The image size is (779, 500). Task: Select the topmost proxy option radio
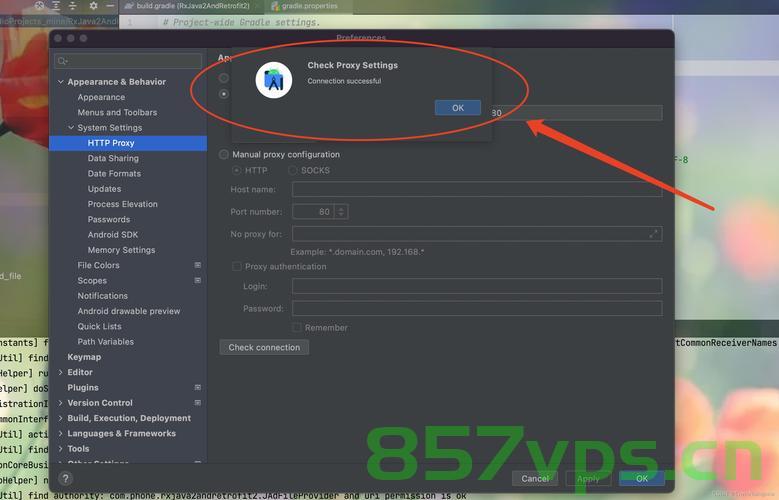224,78
